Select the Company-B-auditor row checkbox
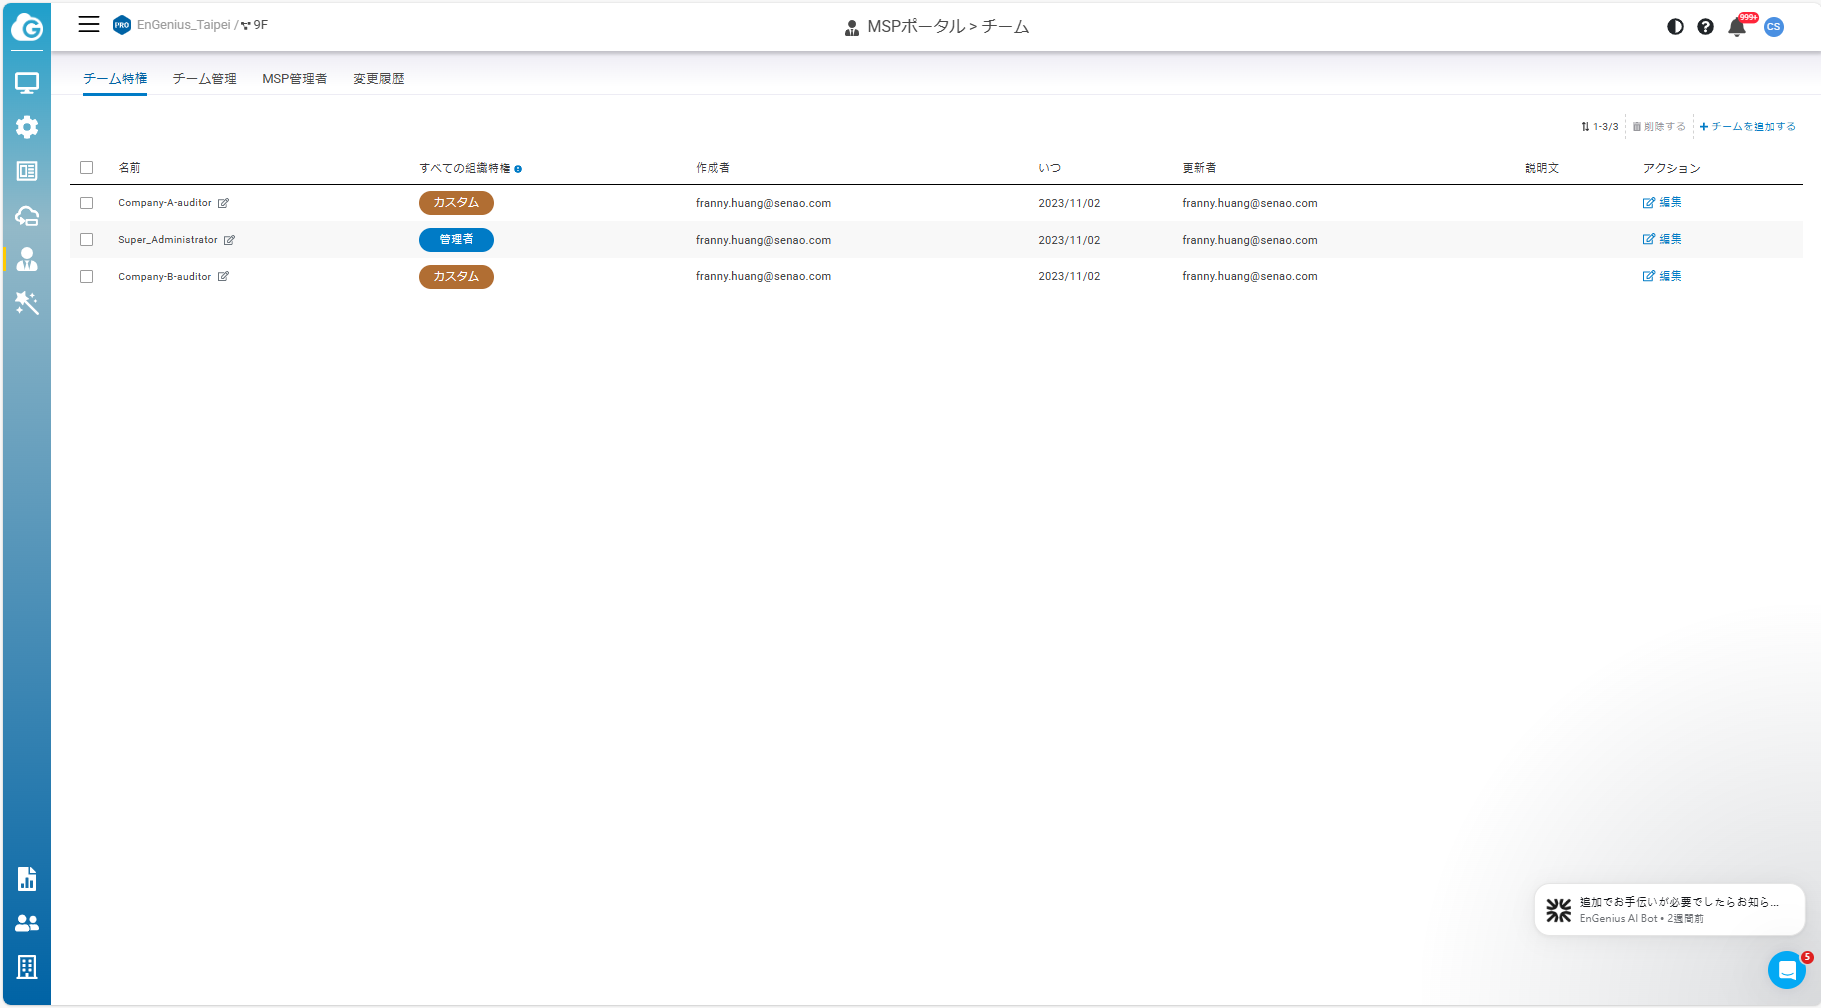 pos(87,277)
